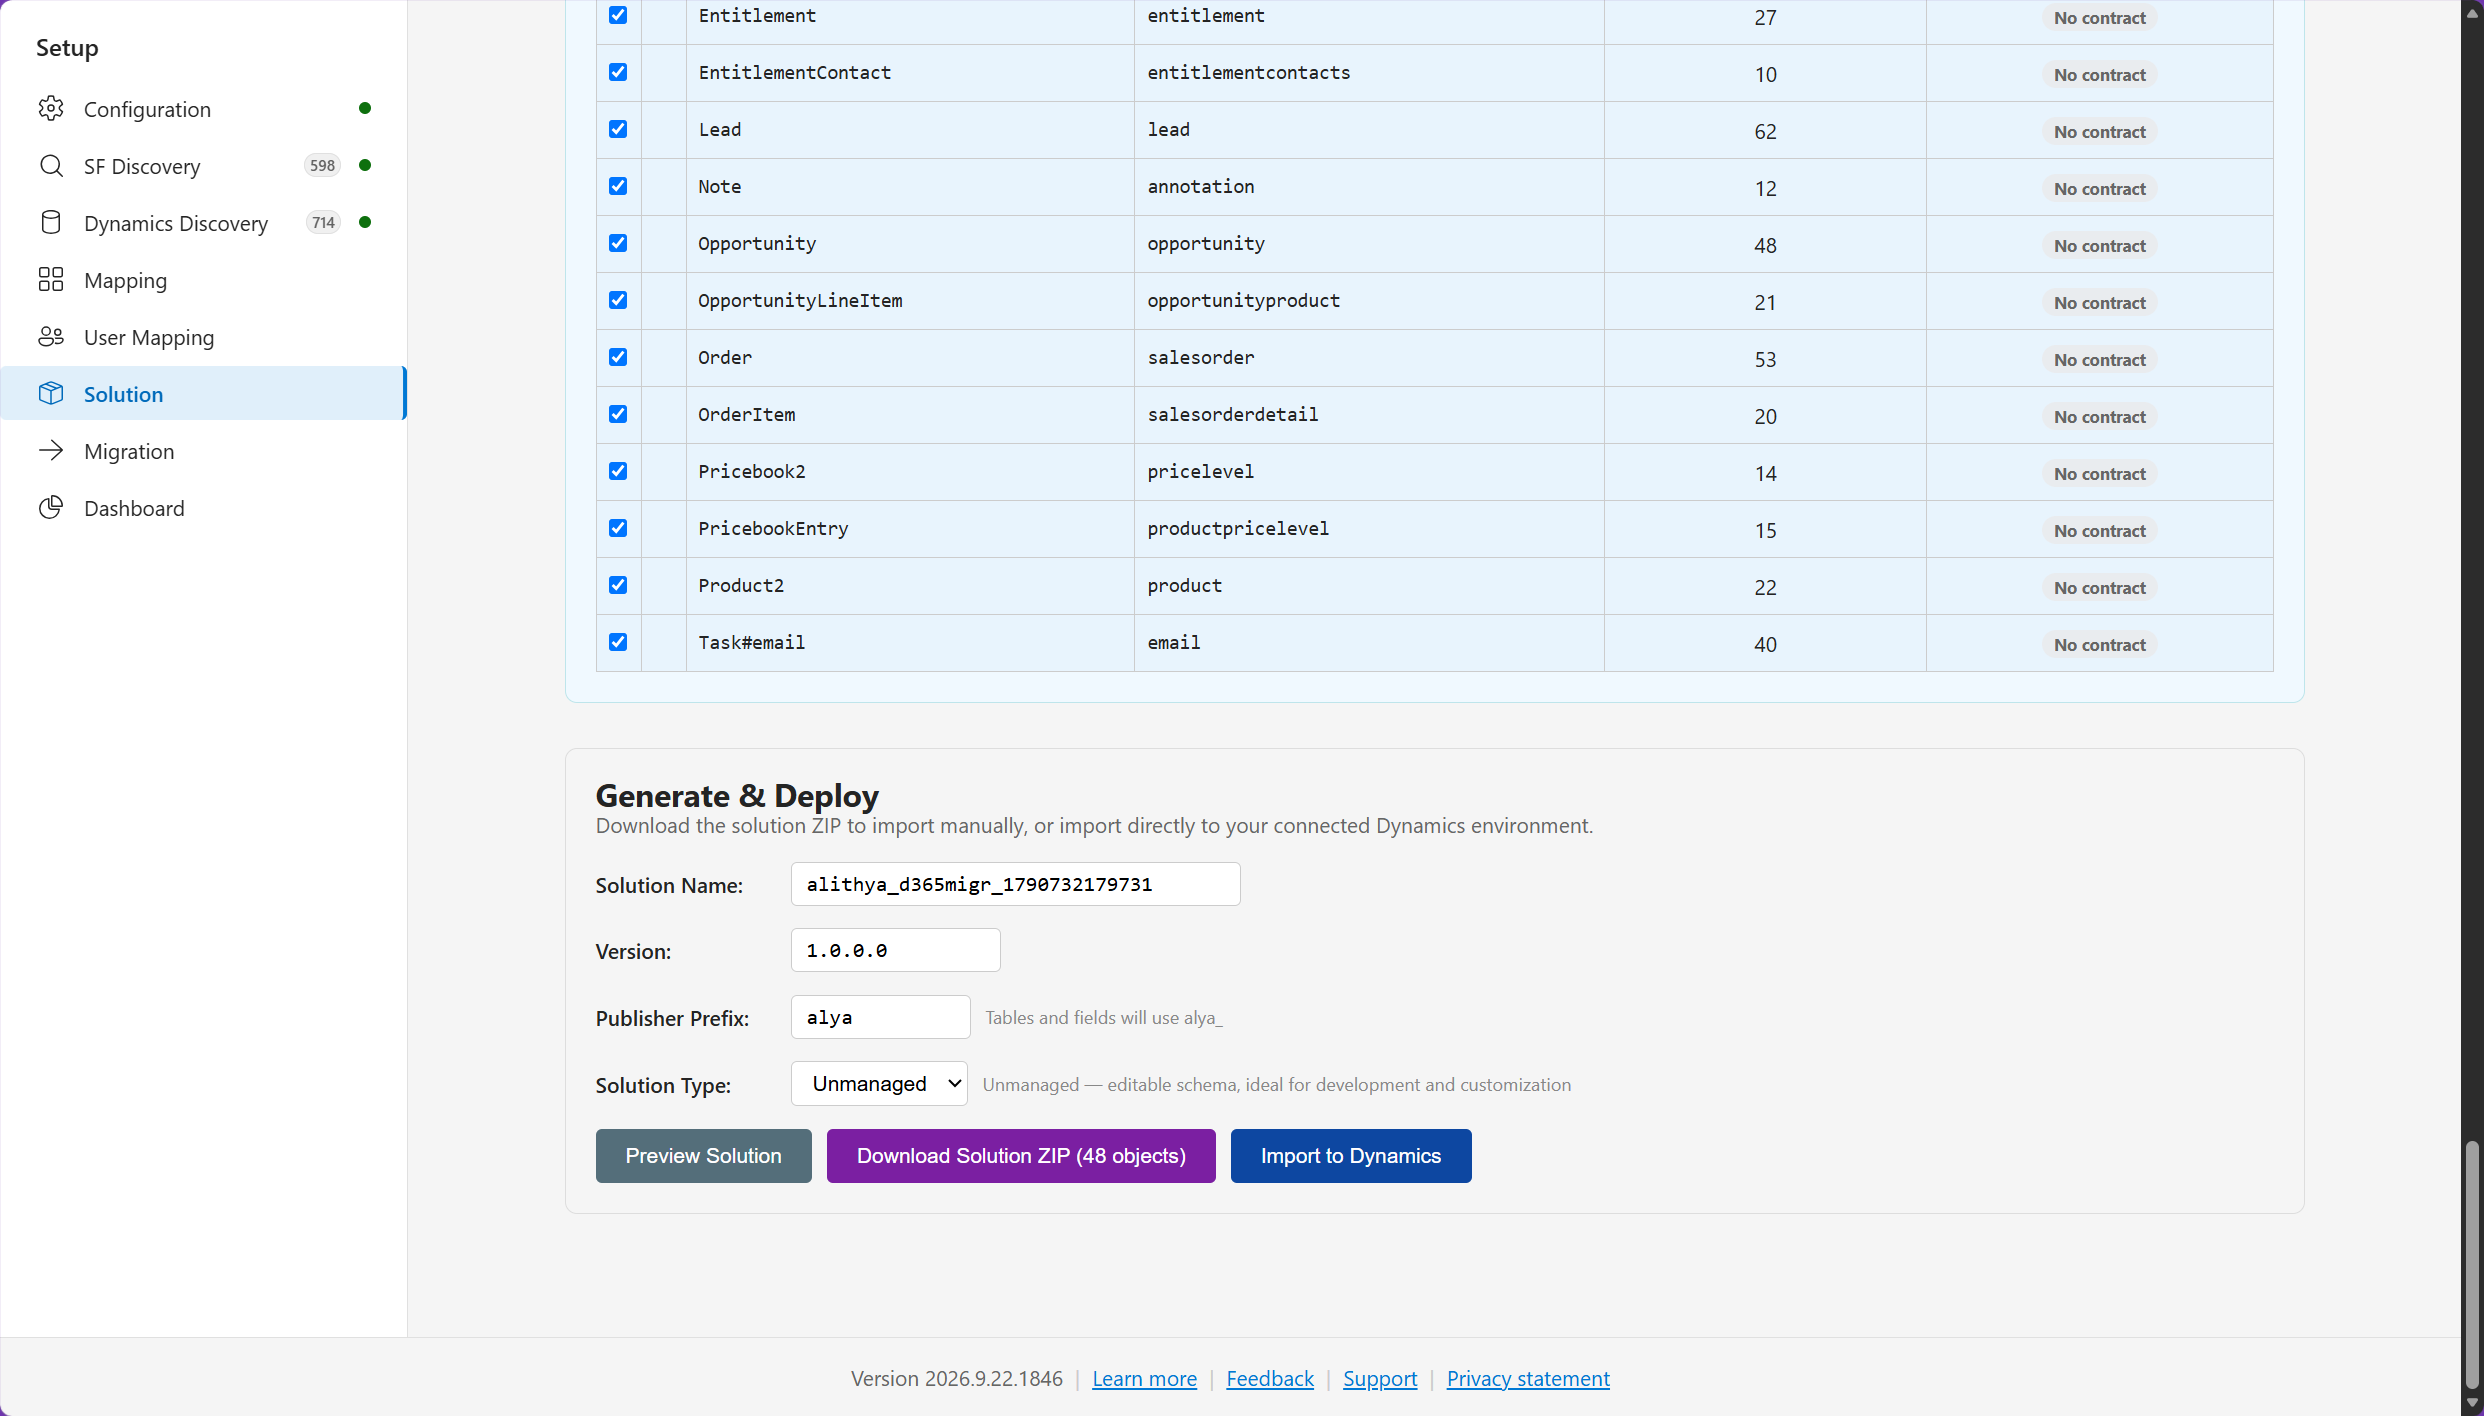Viewport: 2484px width, 1416px height.
Task: Click the Dashboard pie chart icon
Action: click(51, 508)
